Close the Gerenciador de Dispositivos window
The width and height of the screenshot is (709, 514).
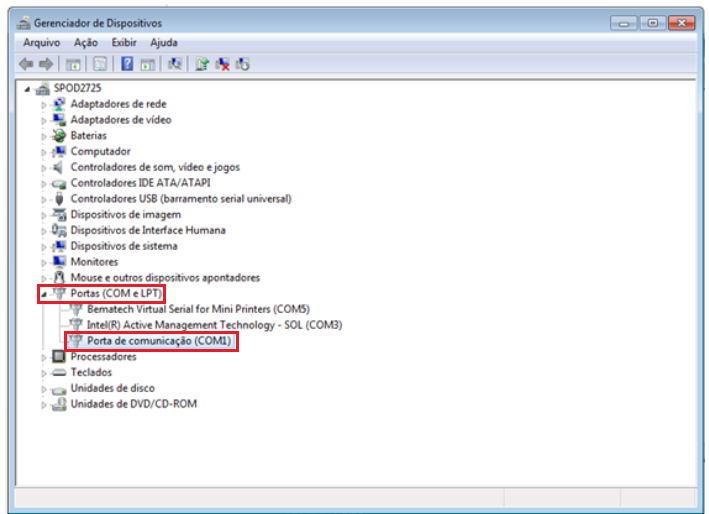pos(682,23)
